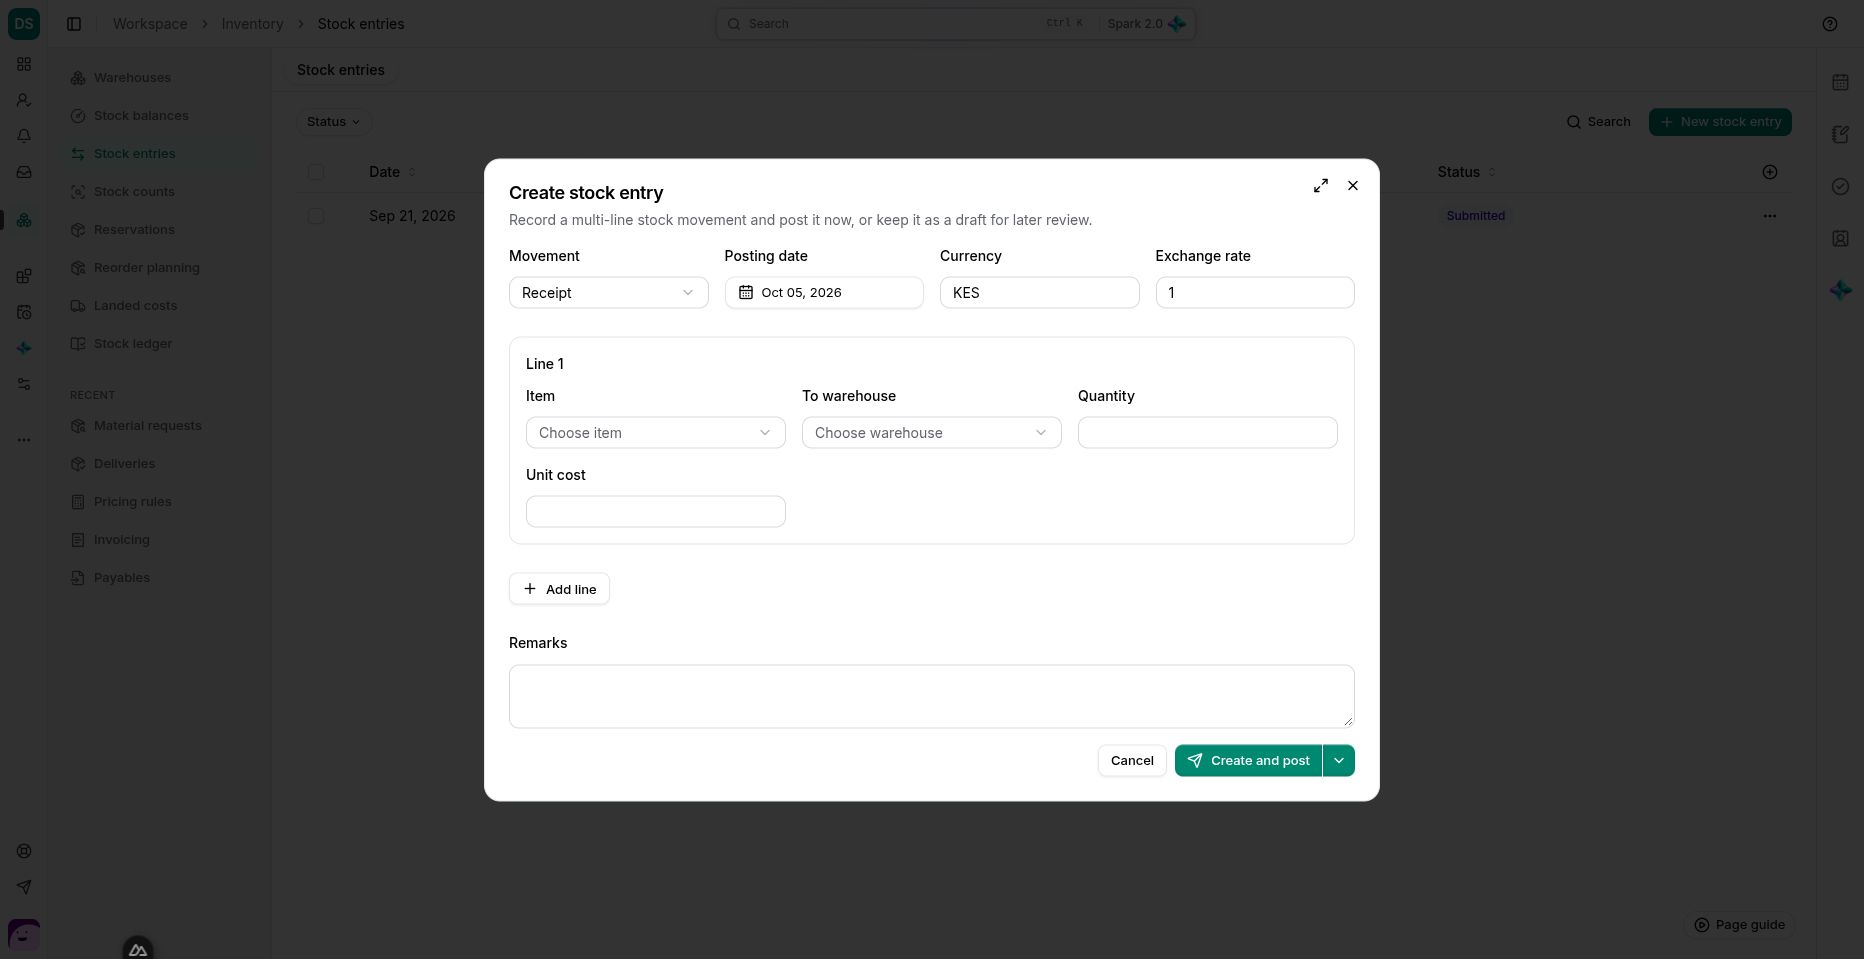Click the bell notifications icon

24,136
